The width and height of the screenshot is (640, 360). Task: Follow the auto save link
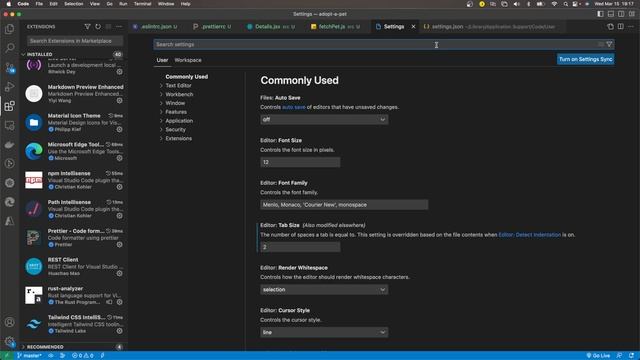[x=293, y=107]
